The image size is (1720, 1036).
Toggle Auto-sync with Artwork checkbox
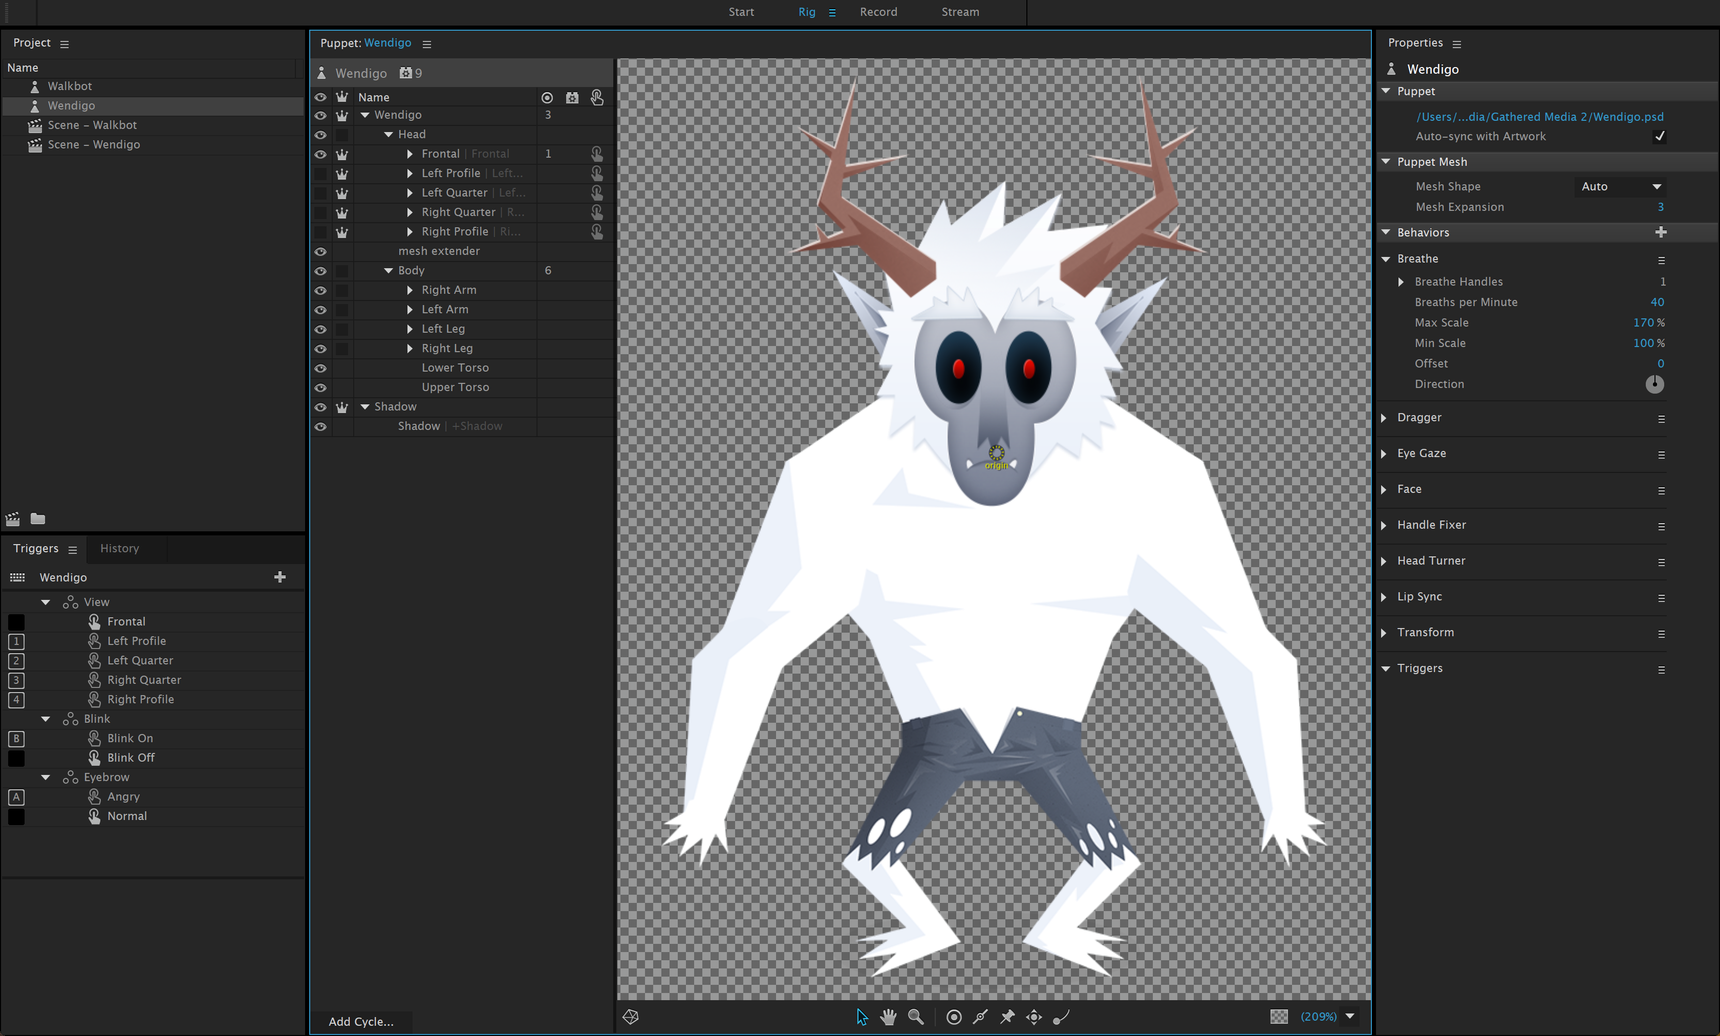(x=1660, y=136)
